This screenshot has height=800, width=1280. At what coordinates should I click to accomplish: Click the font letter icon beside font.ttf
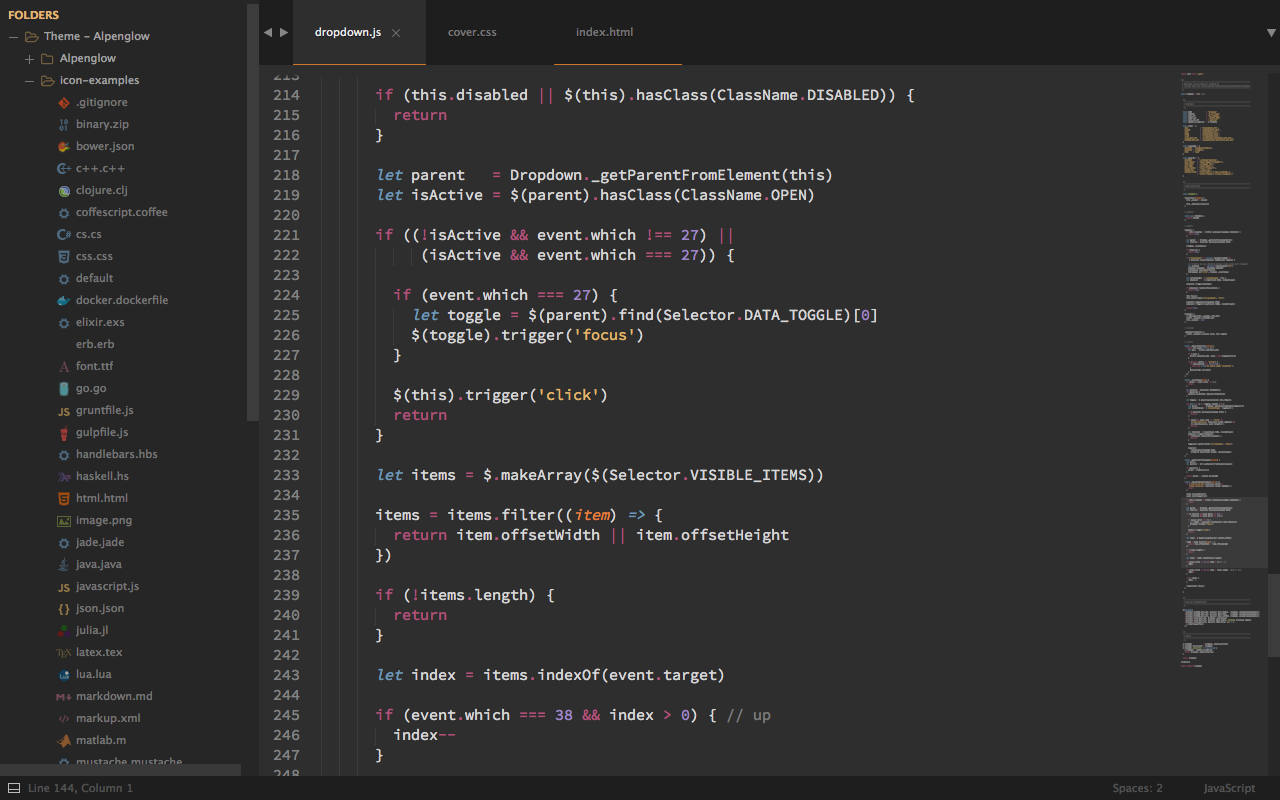point(64,366)
